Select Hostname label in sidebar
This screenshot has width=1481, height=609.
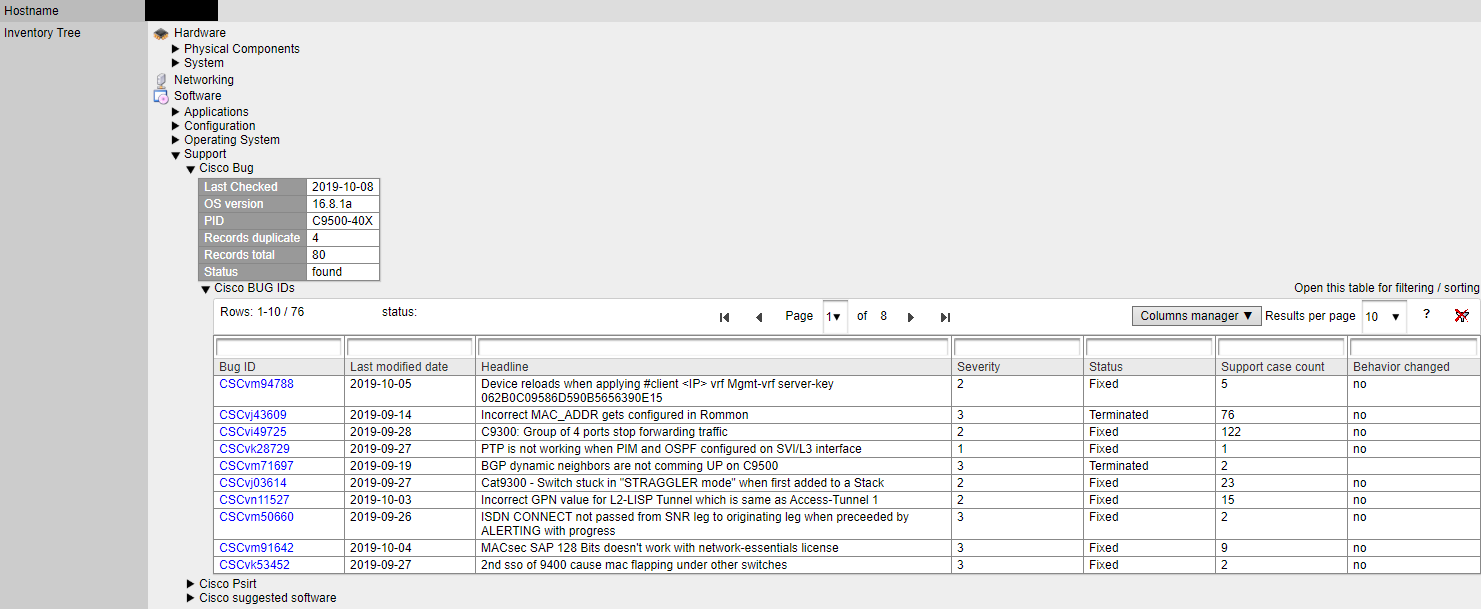(31, 11)
